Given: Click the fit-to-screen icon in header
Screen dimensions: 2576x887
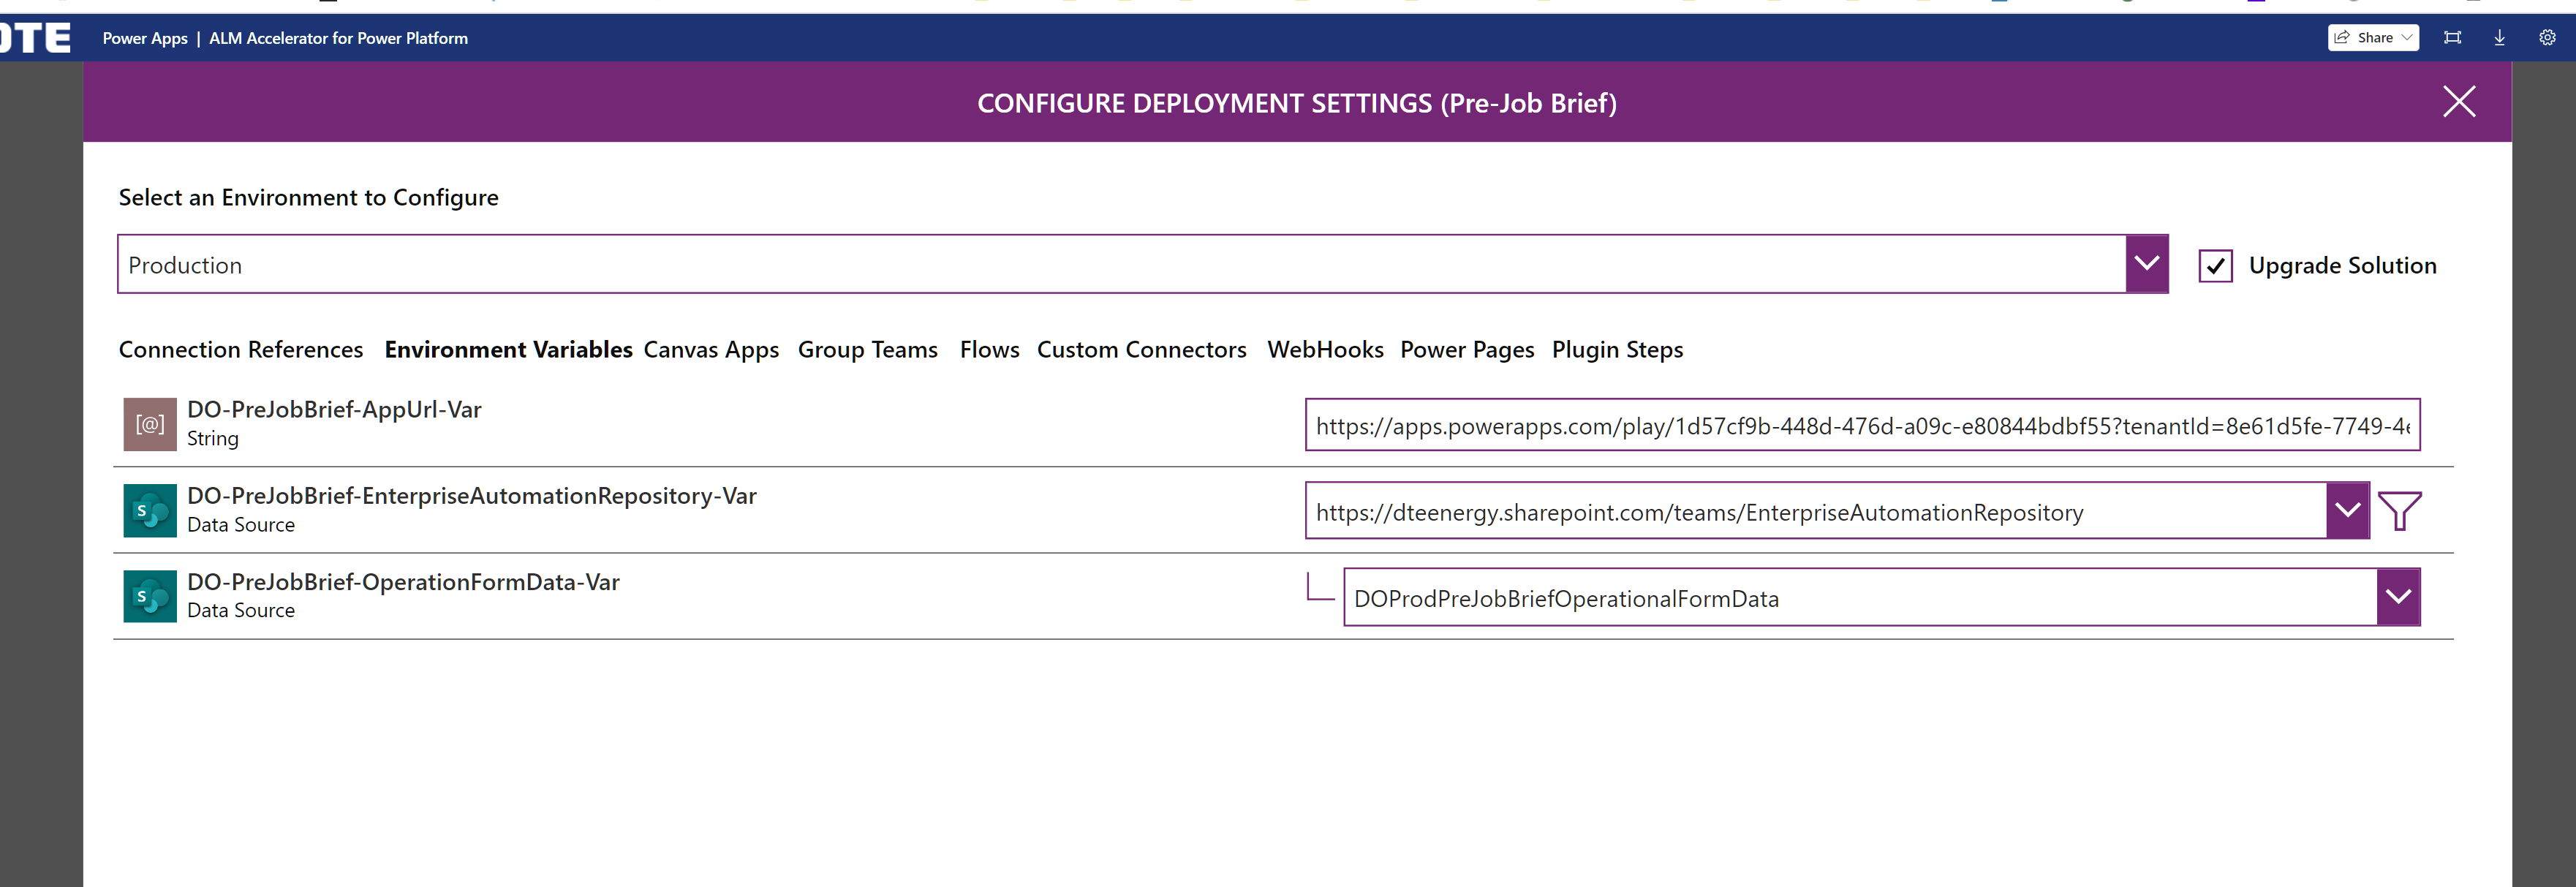Looking at the screenshot, I should point(2452,38).
